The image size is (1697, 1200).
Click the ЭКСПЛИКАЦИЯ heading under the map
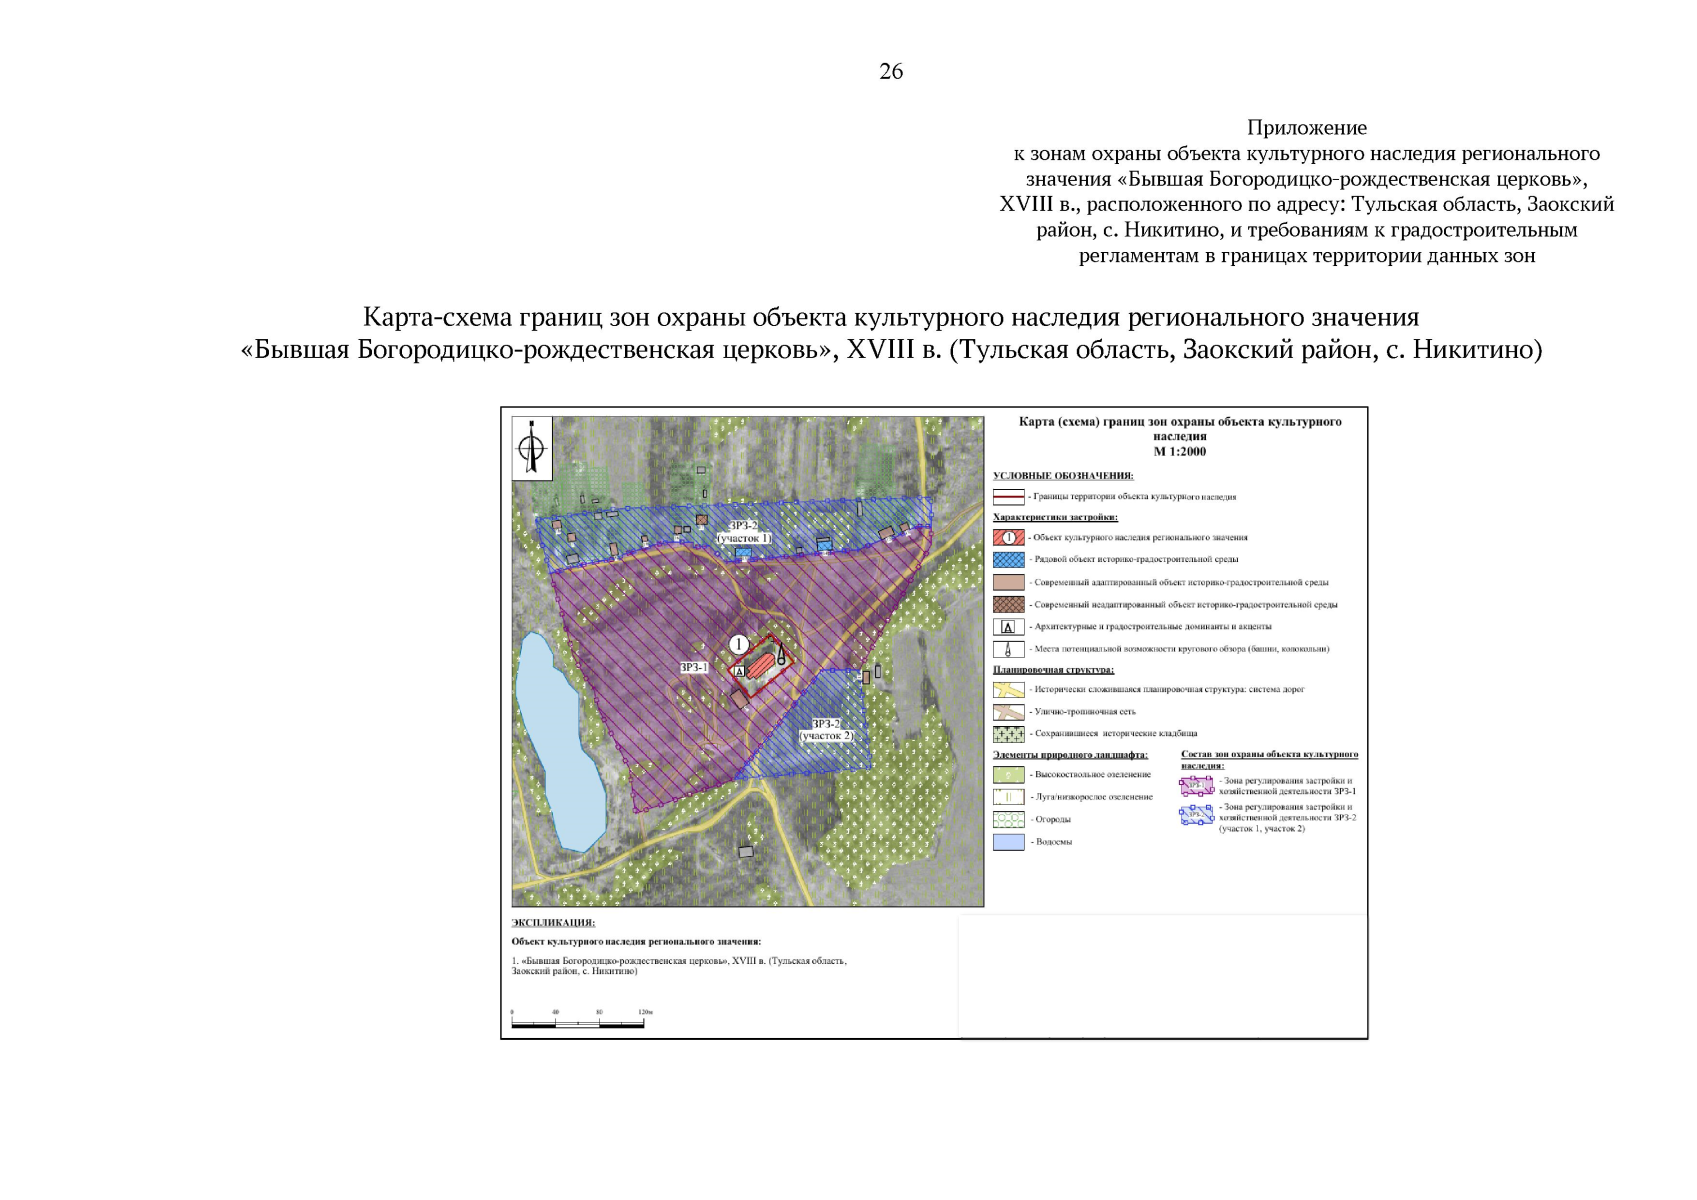click(553, 923)
